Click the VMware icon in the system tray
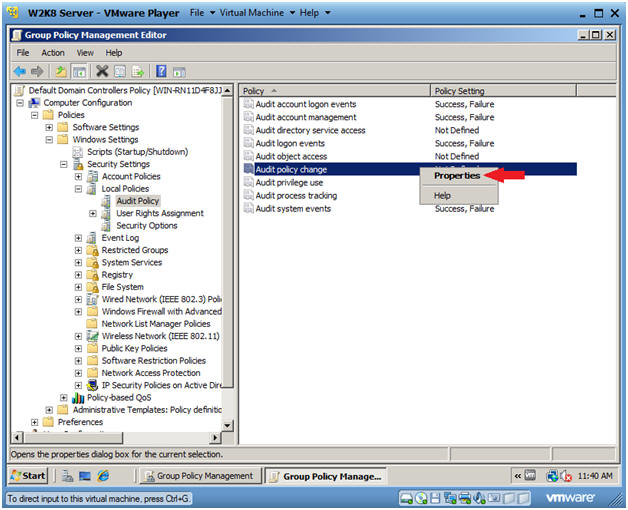The image size is (628, 510). point(530,476)
